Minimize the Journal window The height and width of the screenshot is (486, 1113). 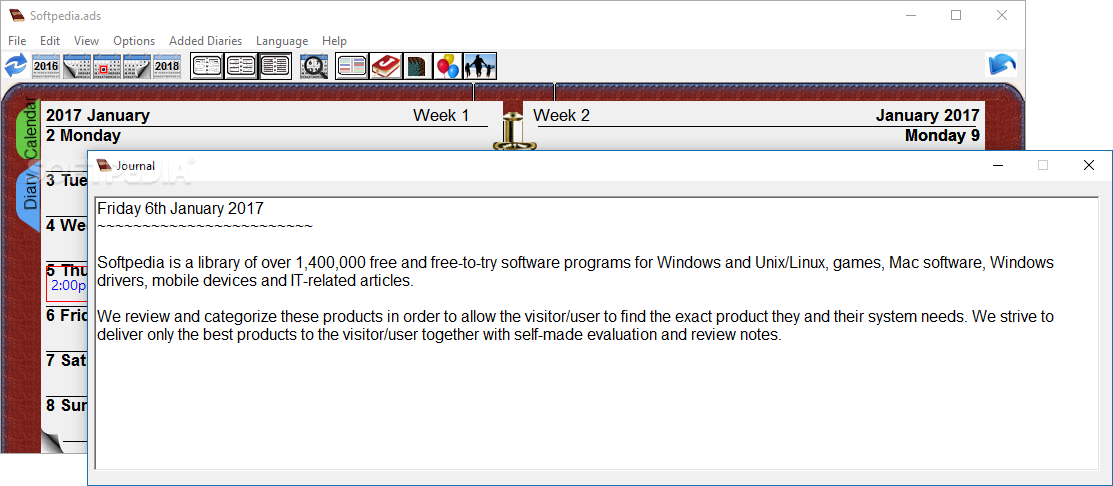click(x=998, y=165)
